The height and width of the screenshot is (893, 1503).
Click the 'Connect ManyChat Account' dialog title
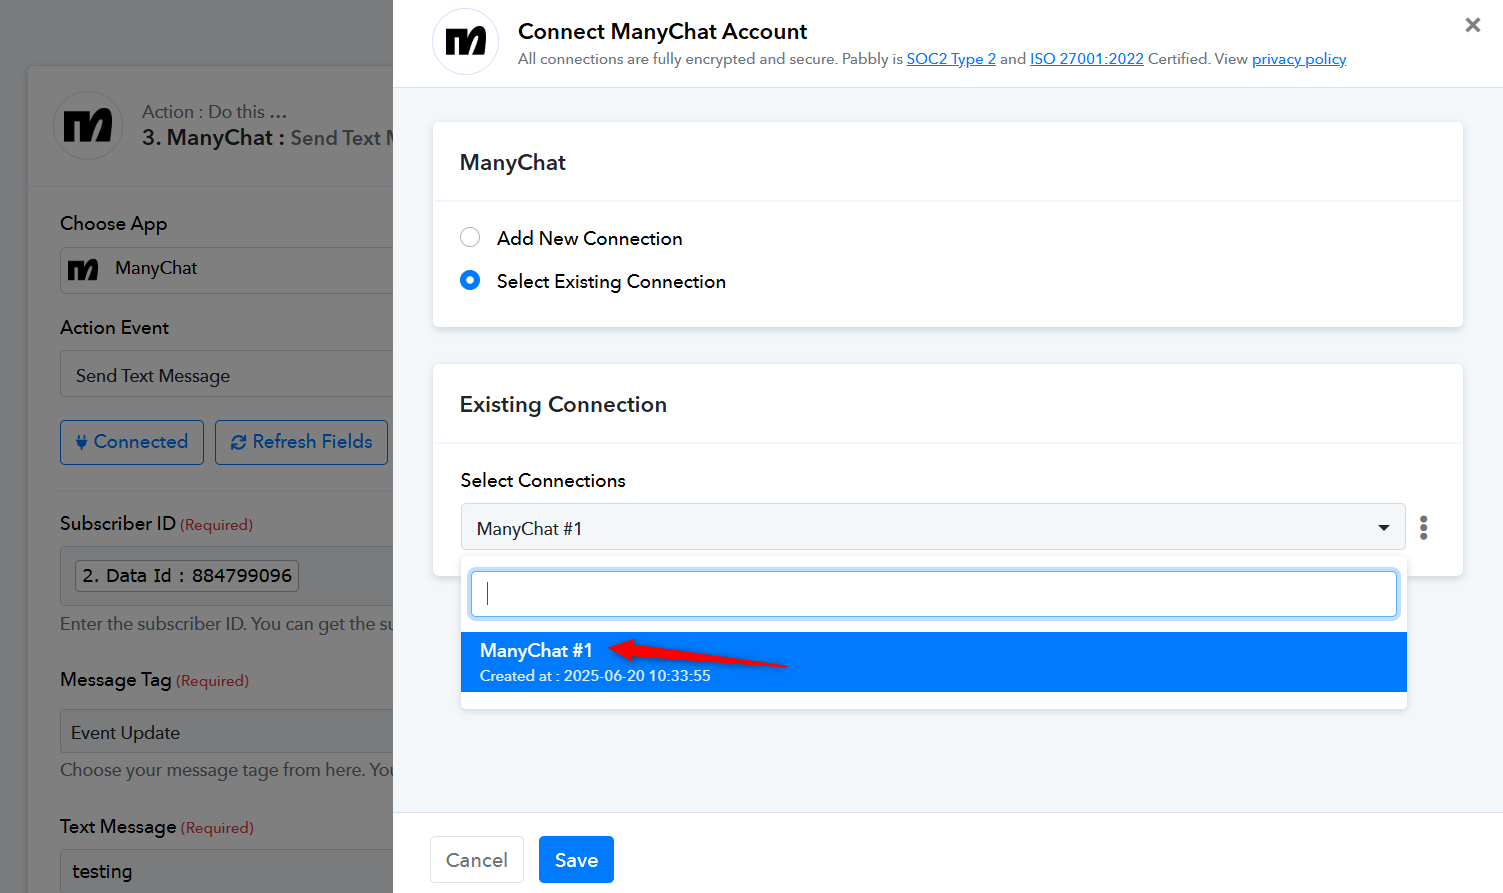tap(662, 32)
